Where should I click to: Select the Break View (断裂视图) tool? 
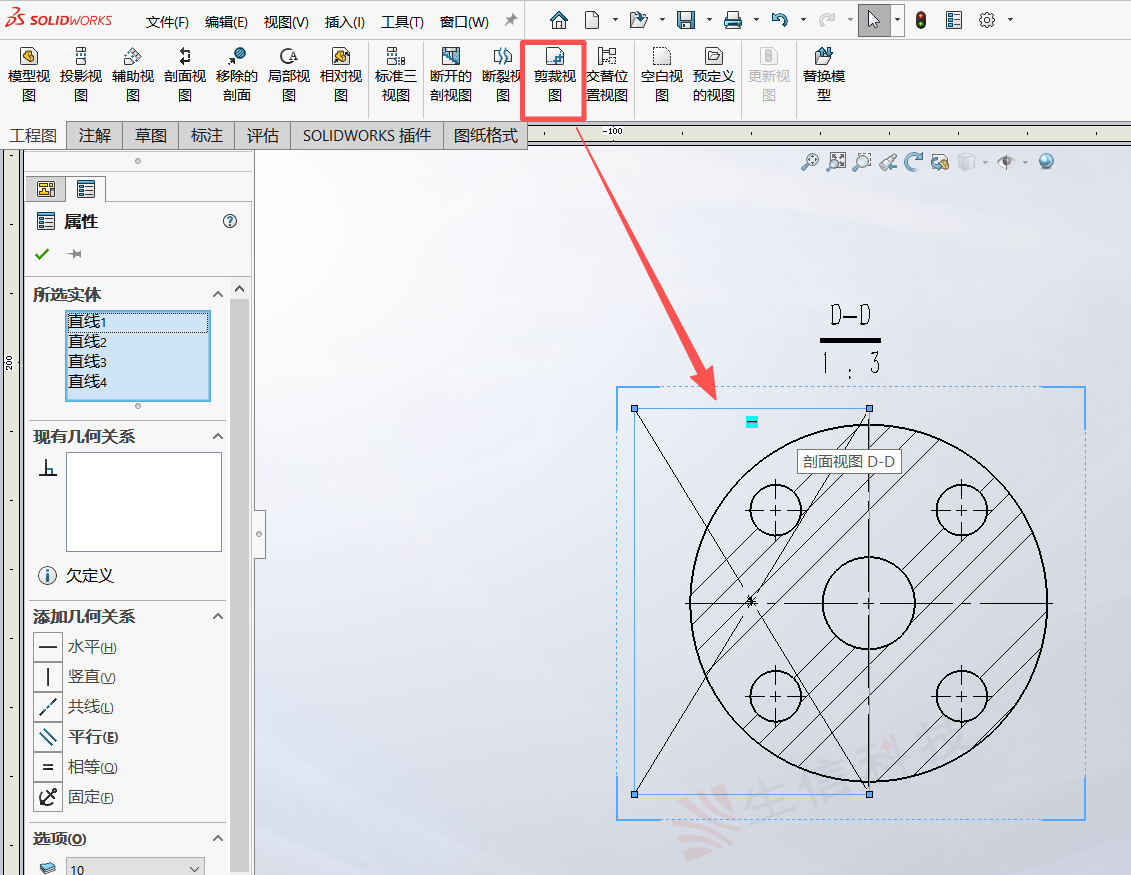502,75
